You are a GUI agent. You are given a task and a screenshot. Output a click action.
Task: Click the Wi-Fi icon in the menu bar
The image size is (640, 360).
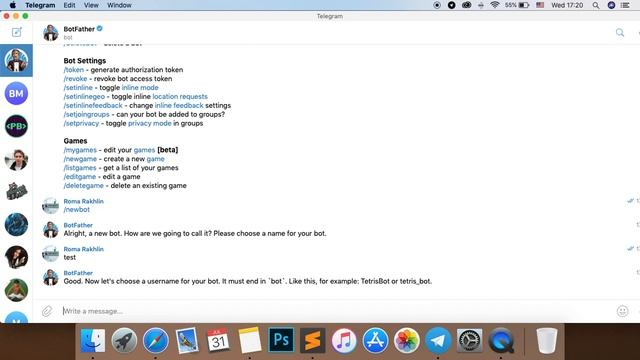[495, 5]
